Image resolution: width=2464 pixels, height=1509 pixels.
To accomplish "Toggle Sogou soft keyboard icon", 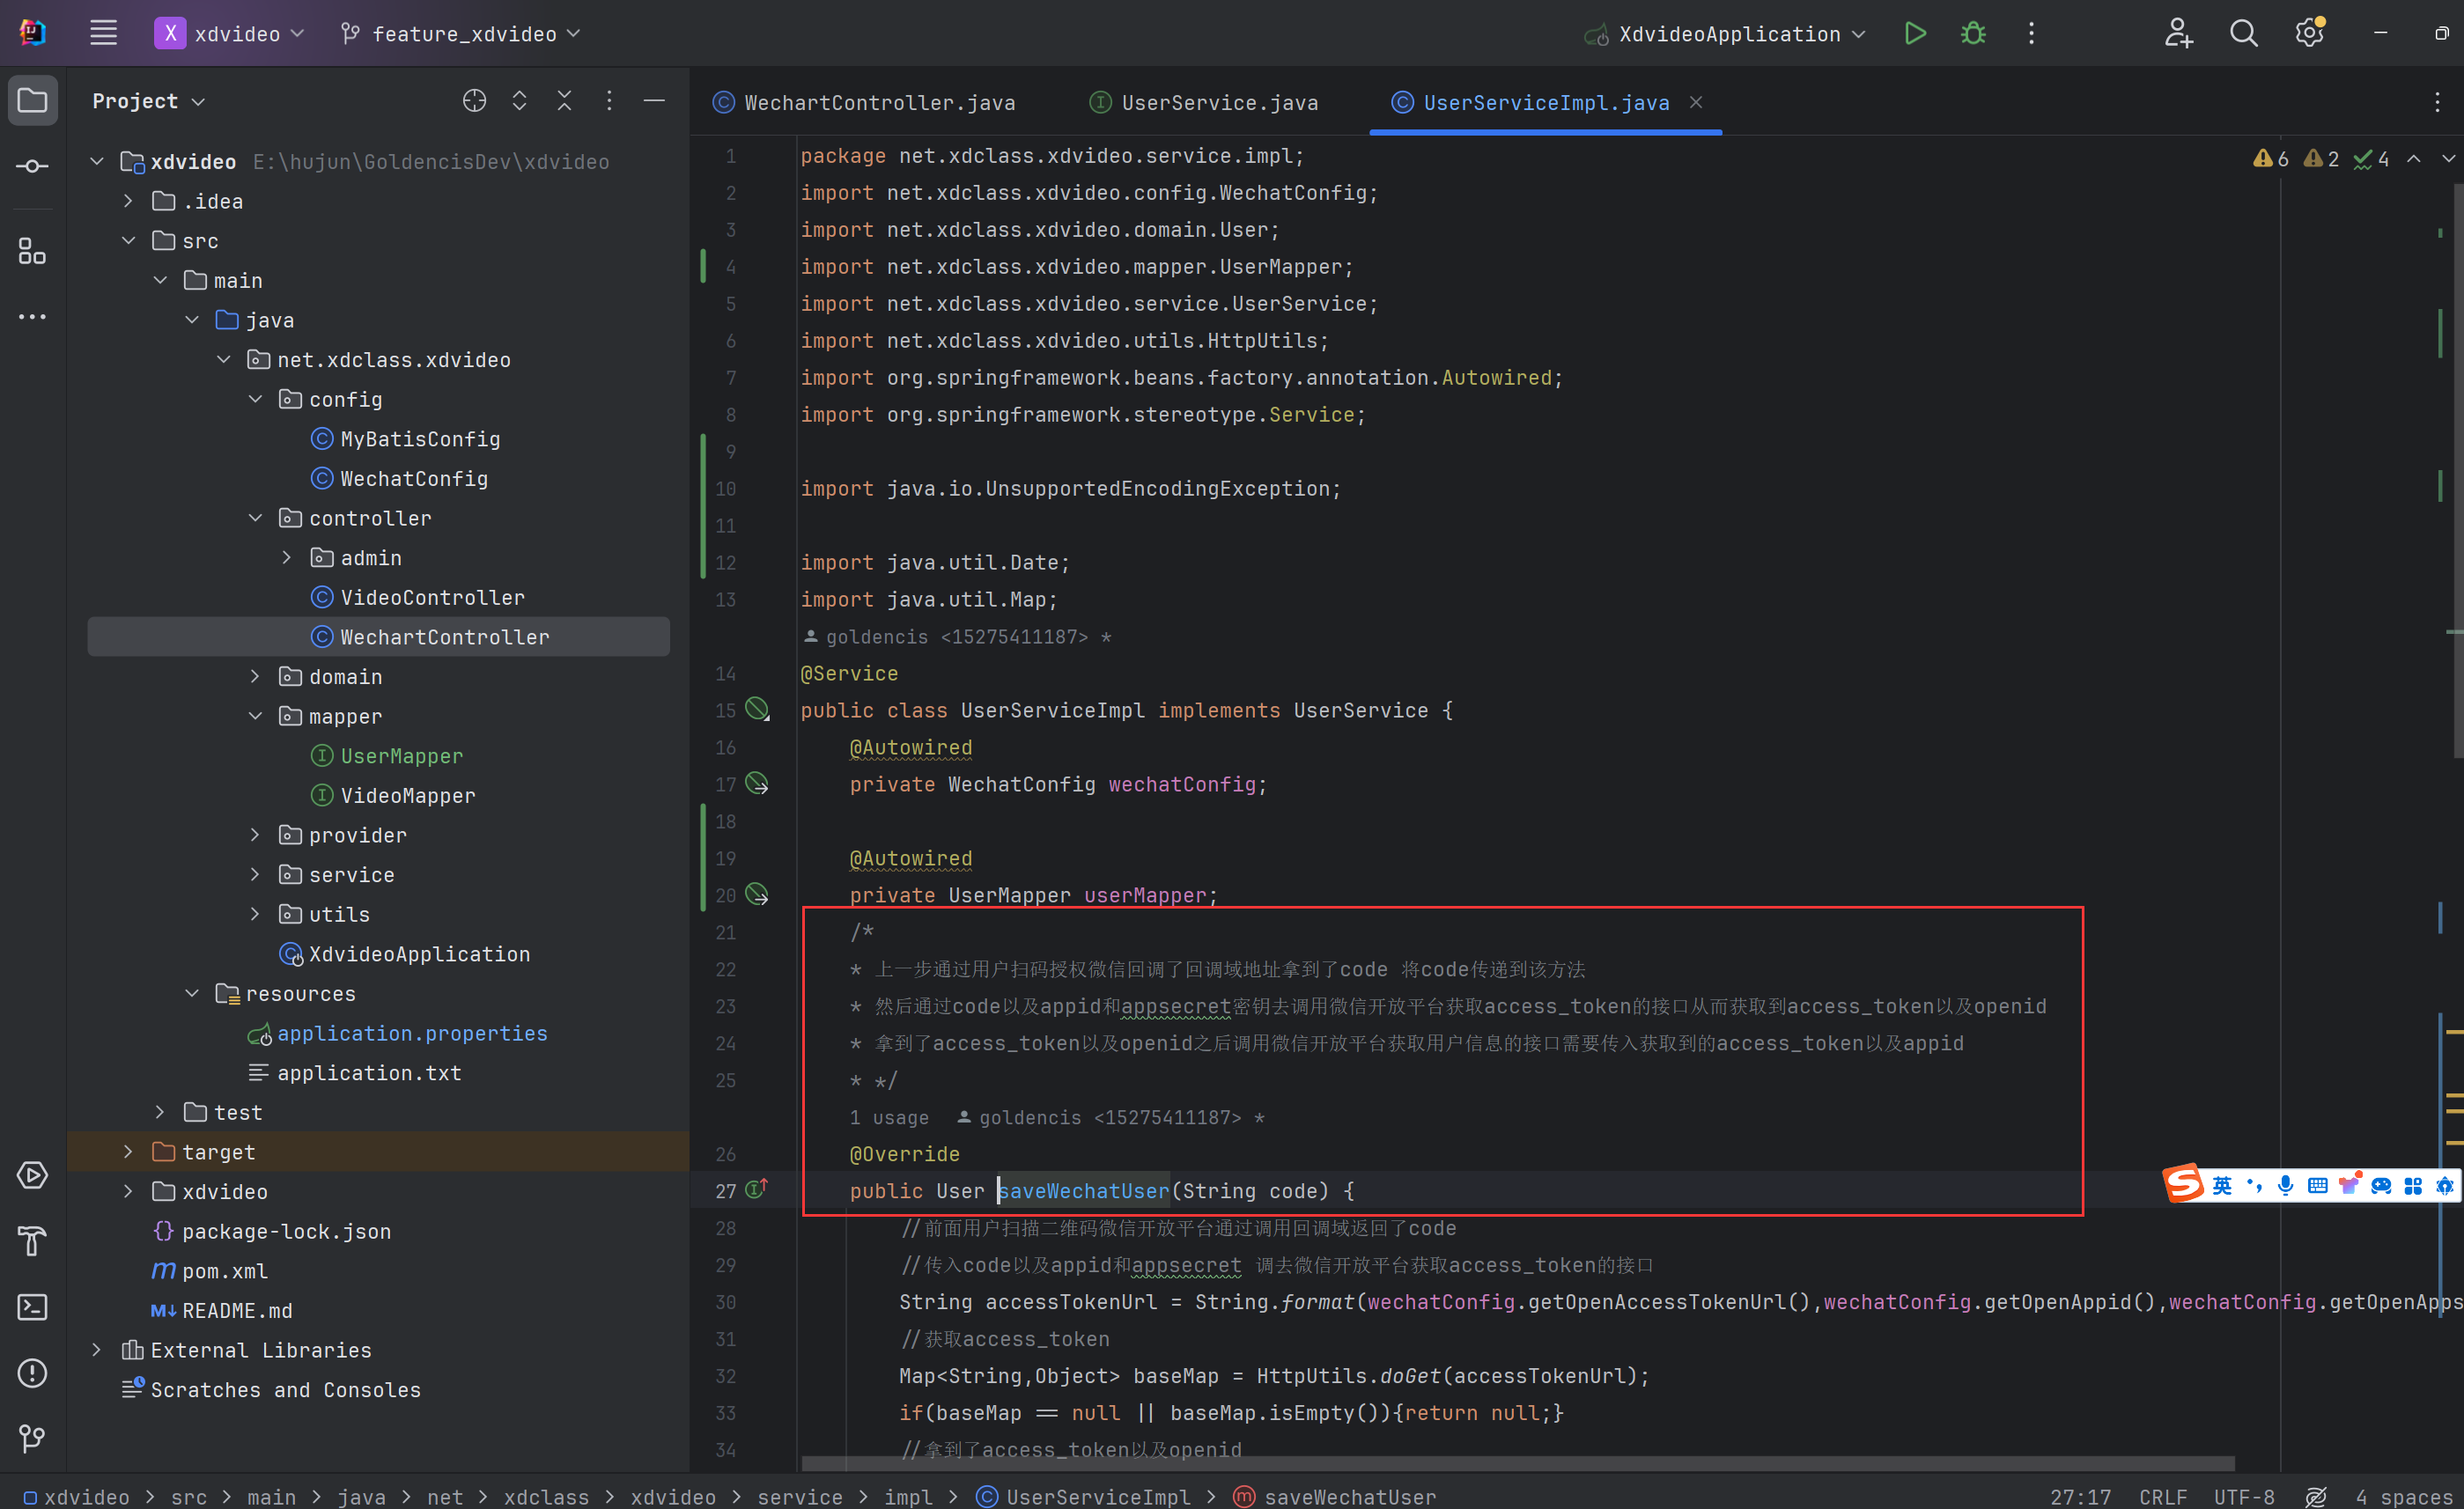I will click(2317, 1185).
